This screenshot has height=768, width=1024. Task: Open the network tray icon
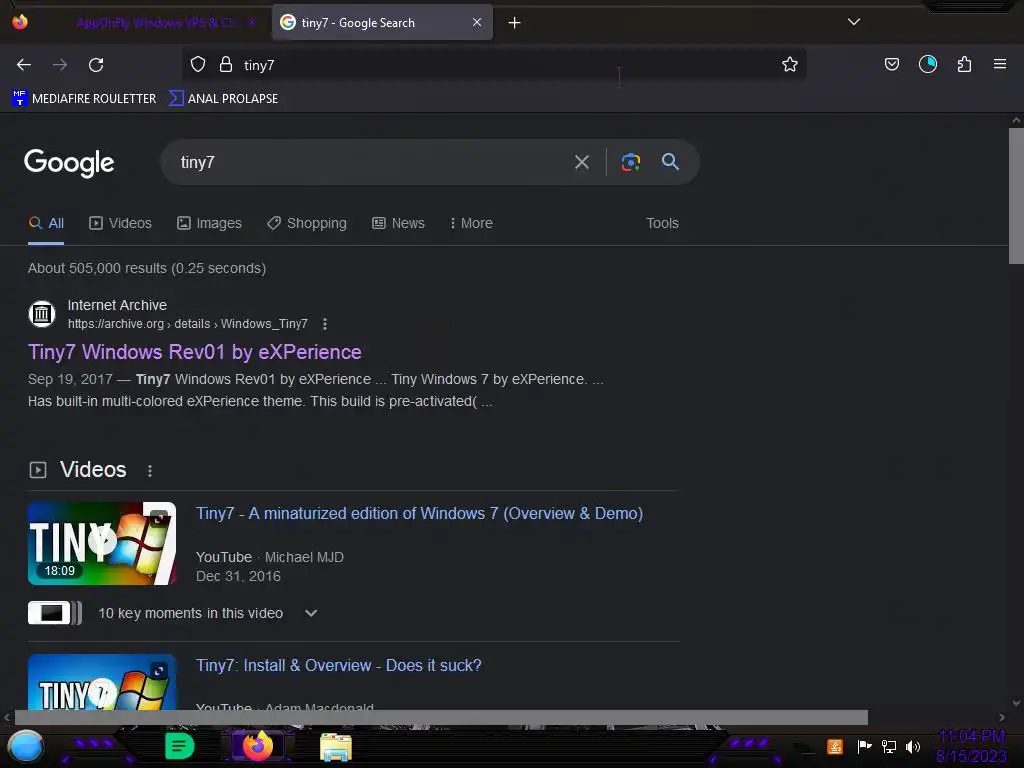click(888, 746)
